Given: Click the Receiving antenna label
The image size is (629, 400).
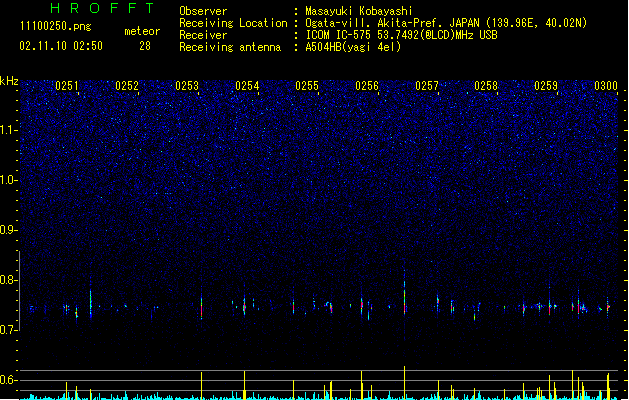Looking at the screenshot, I should [230, 47].
